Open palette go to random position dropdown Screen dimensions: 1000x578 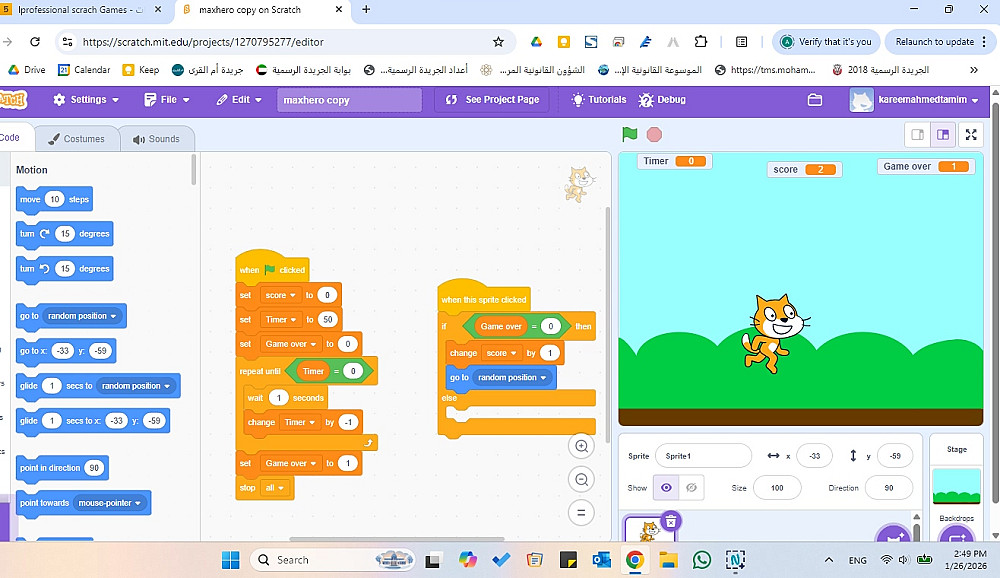pyautogui.click(x=82, y=316)
